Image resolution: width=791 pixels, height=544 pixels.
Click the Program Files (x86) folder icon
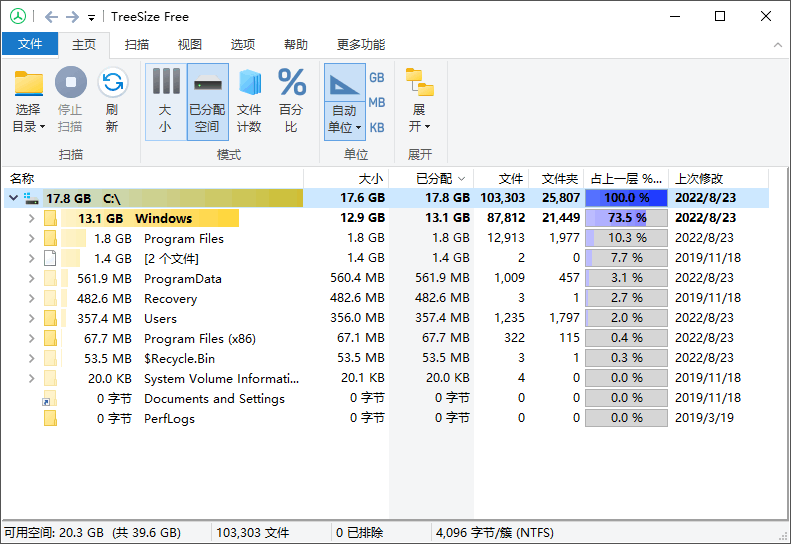50,338
